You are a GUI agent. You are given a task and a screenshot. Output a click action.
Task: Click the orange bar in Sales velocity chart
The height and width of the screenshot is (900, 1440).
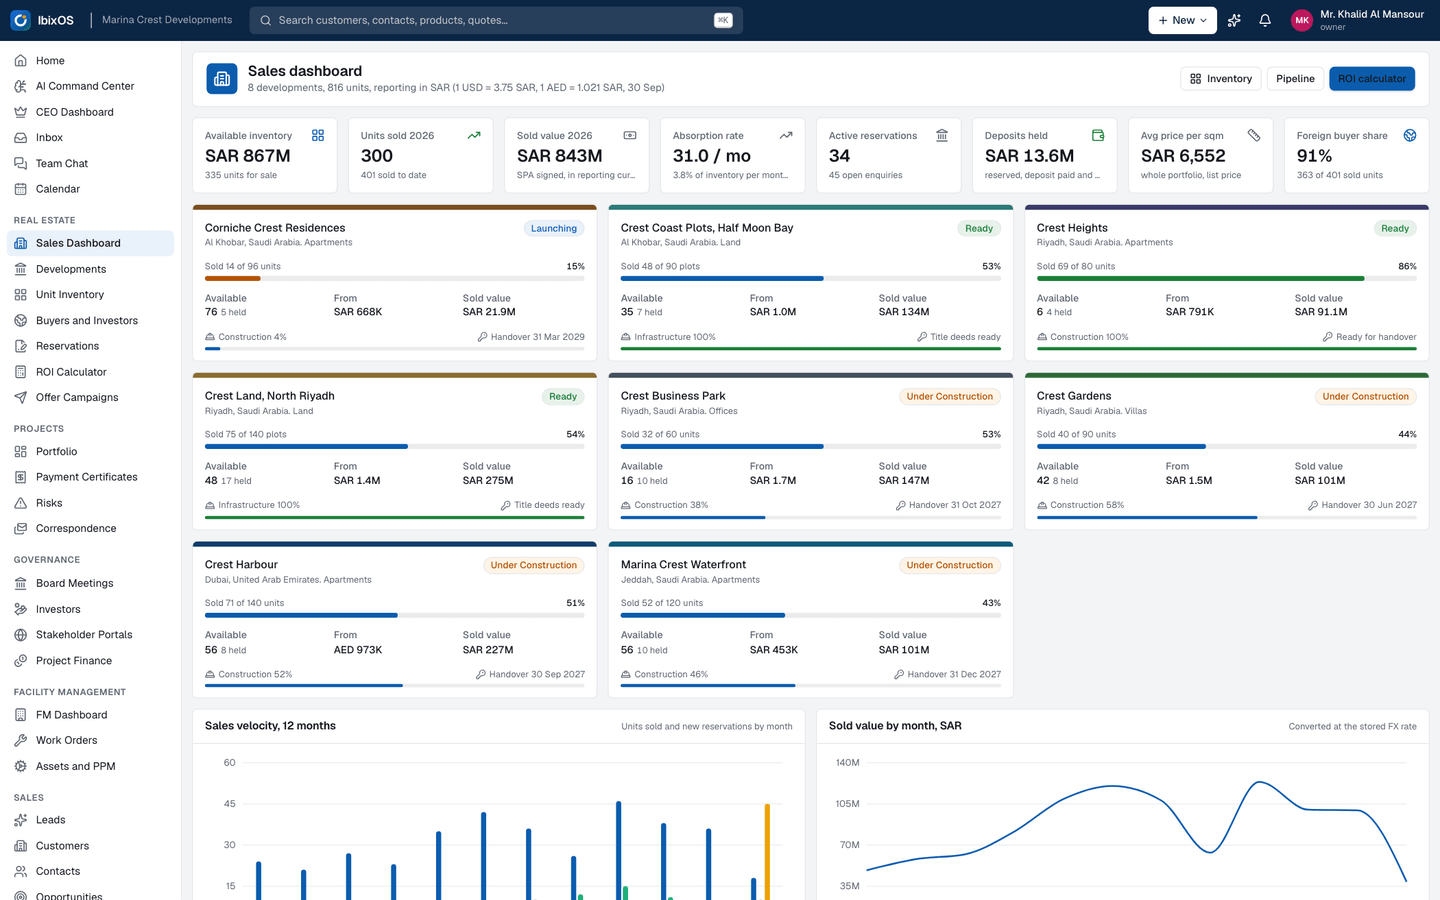[767, 852]
